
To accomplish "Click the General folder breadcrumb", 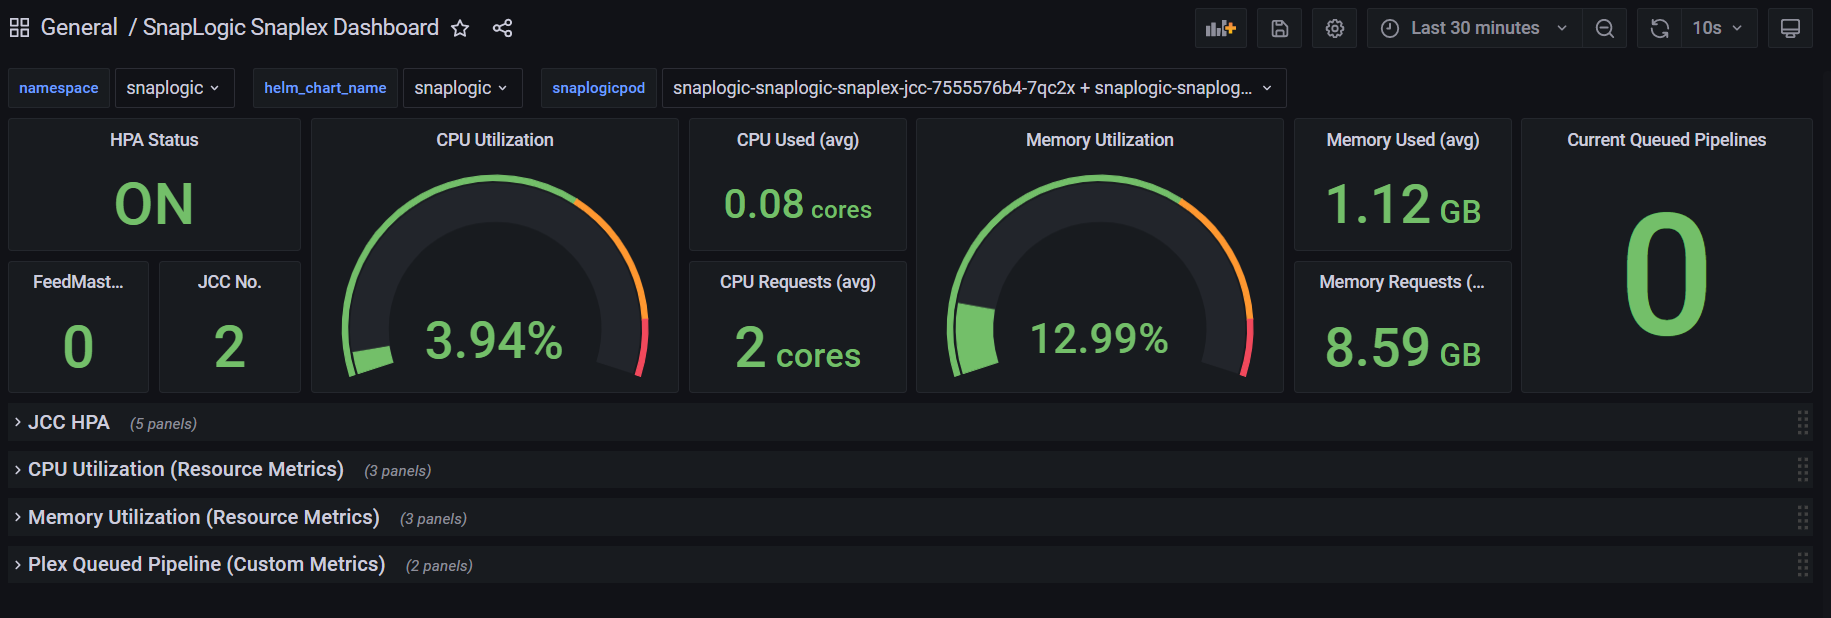I will tap(79, 28).
